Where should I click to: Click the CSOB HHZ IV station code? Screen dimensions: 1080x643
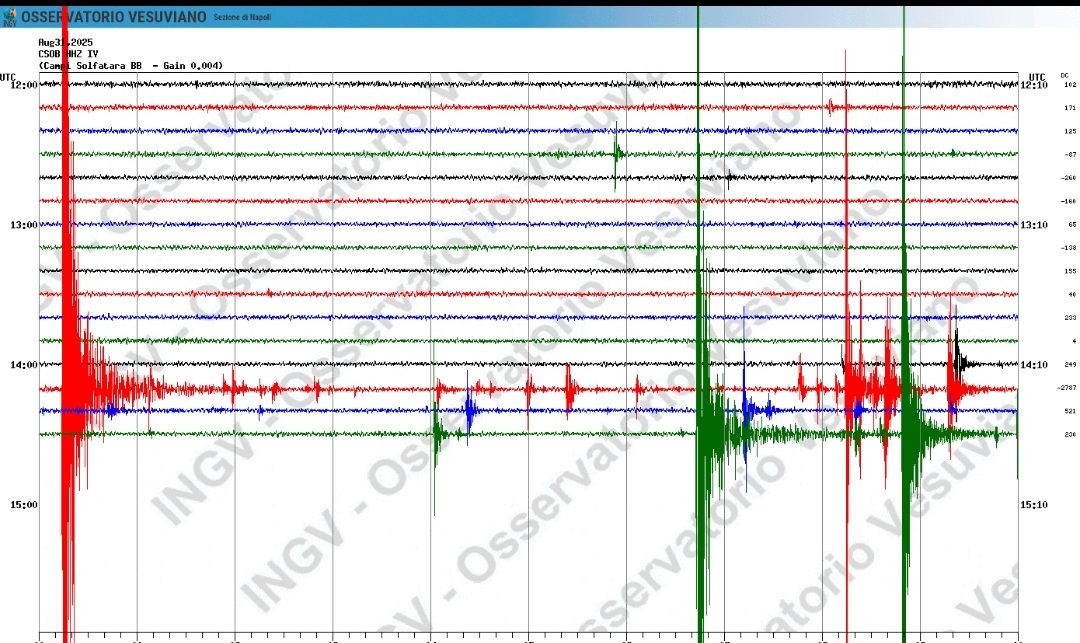[x=68, y=54]
